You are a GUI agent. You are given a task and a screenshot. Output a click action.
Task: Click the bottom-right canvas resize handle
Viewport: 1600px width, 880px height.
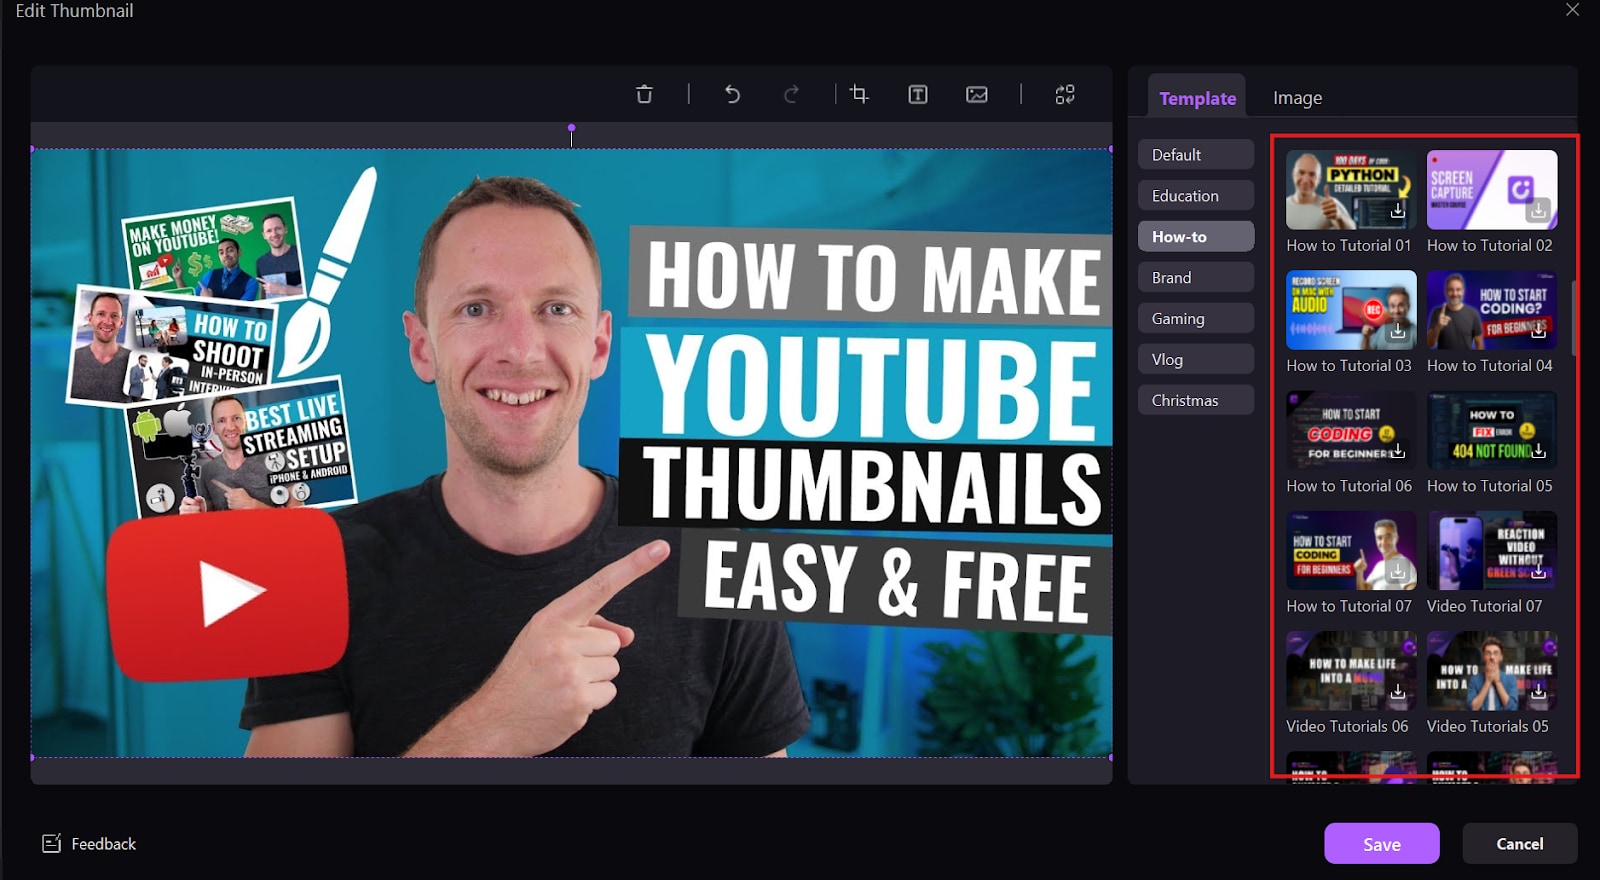pos(1111,757)
